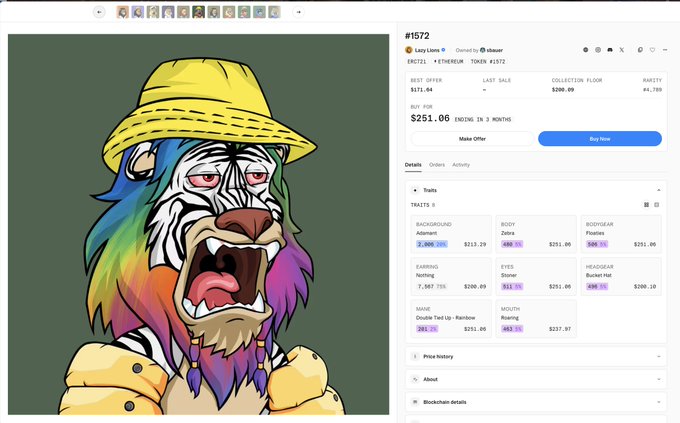Click the 7,567 75% Nothing rarity badge
The width and height of the screenshot is (680, 423).
(x=432, y=286)
